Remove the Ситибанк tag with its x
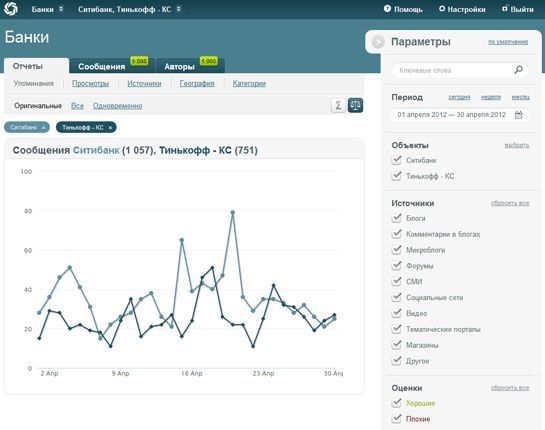 [43, 128]
